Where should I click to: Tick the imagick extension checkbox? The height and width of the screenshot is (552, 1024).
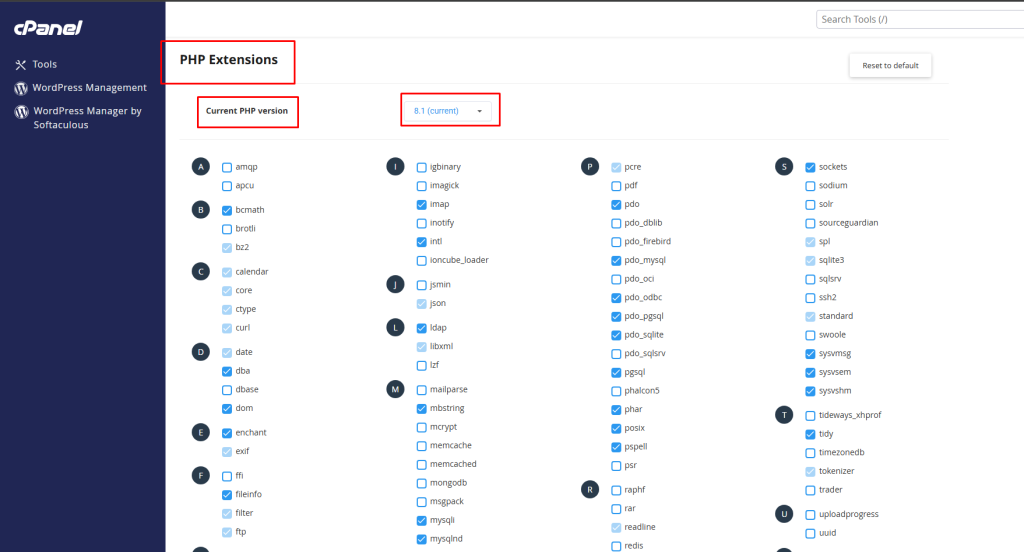(421, 186)
